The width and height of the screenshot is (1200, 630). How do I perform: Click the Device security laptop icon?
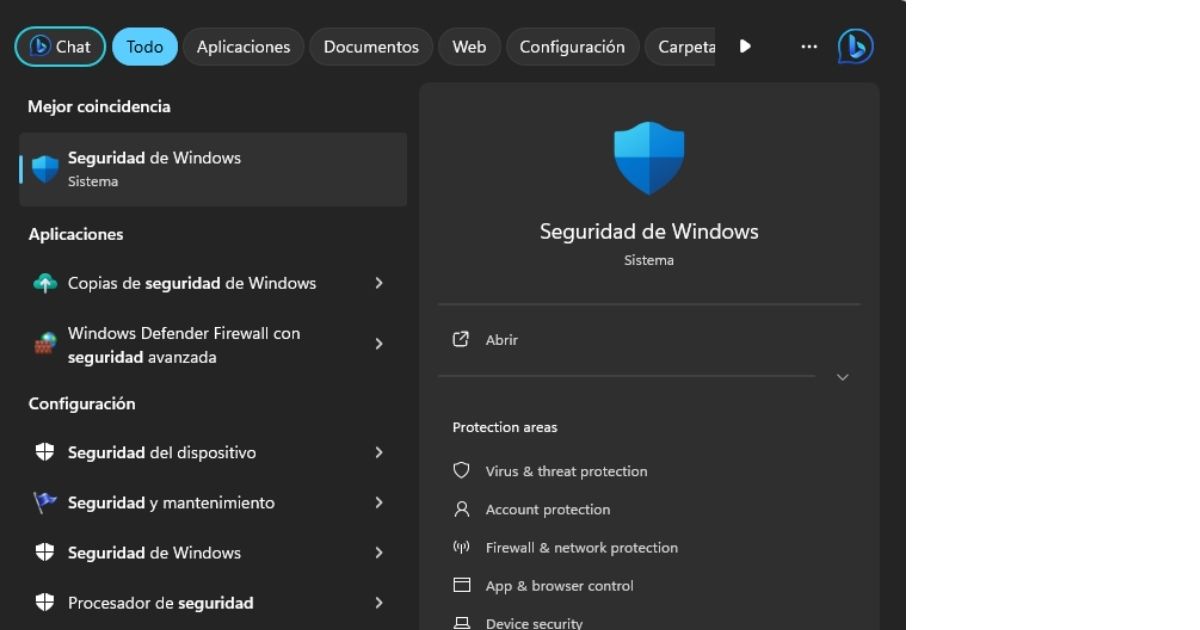(461, 623)
